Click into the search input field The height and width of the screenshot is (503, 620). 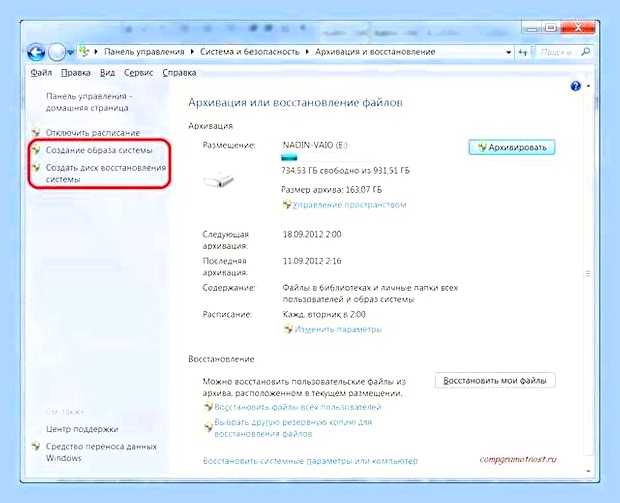[x=558, y=52]
